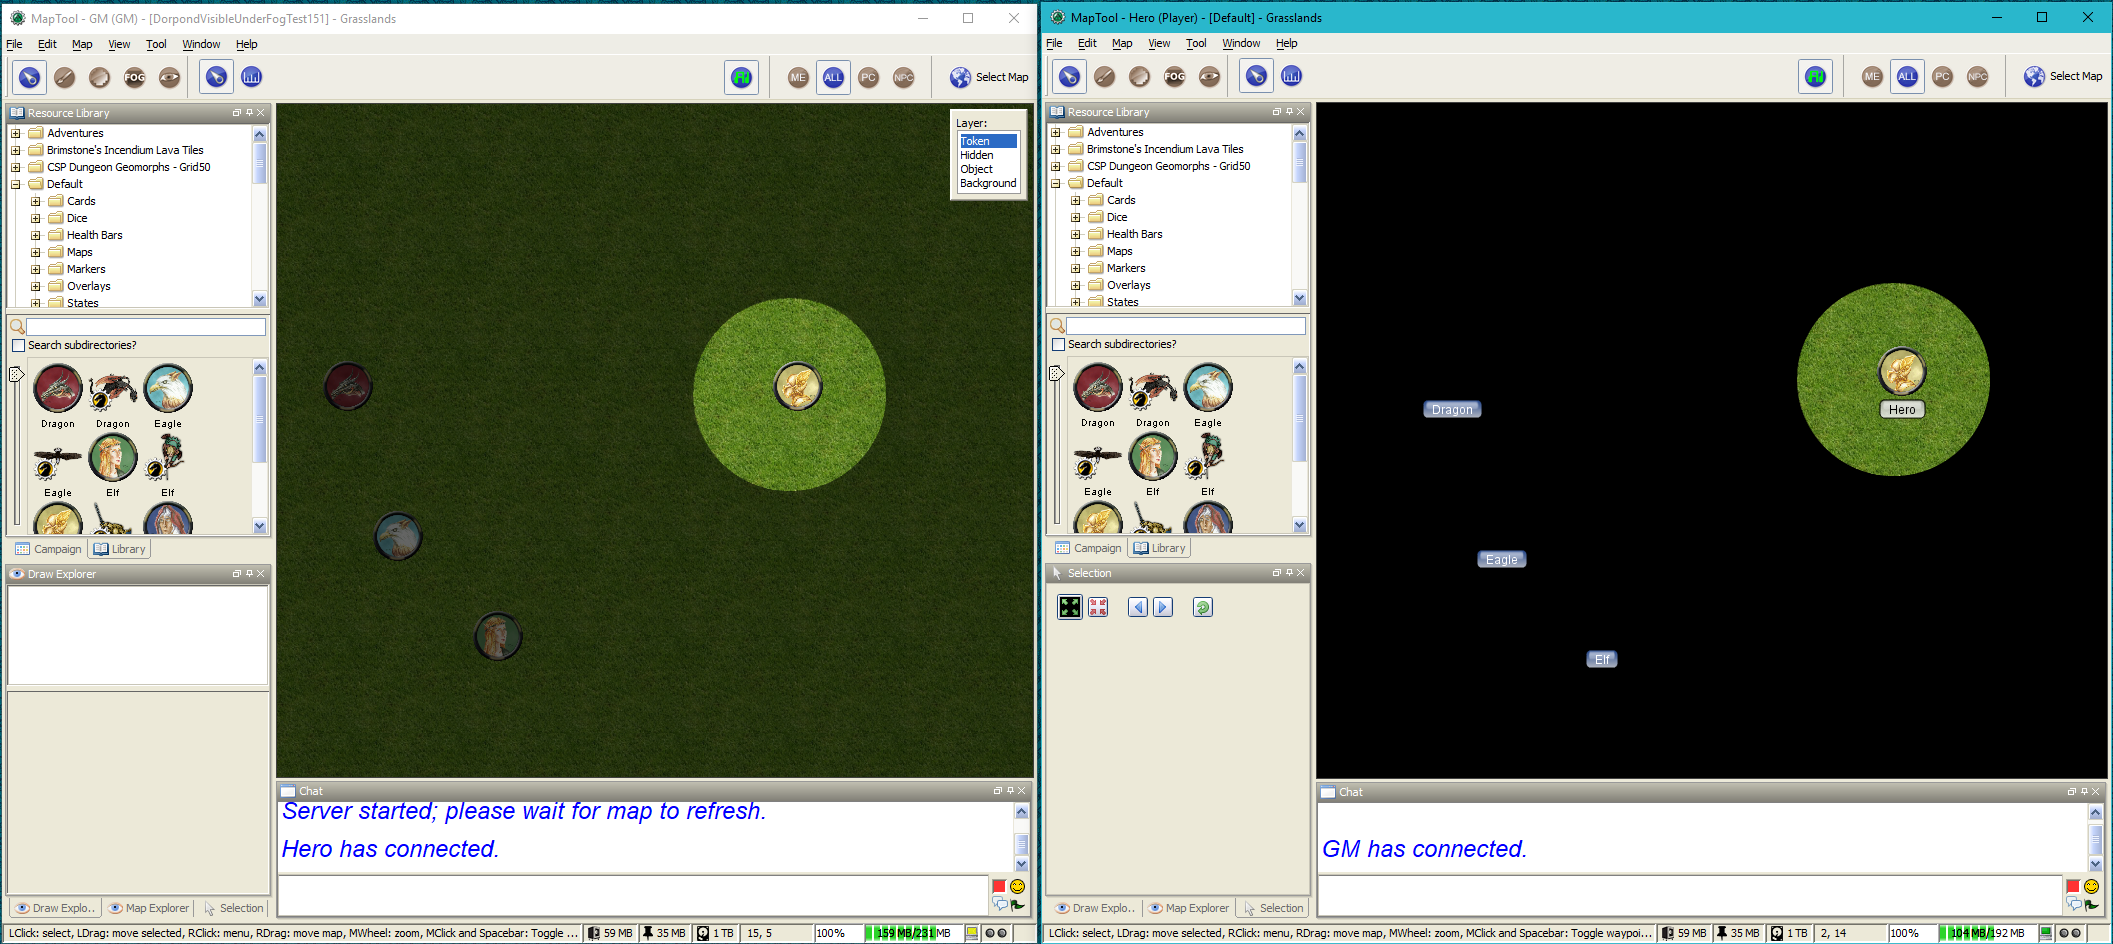Go to next token with blue right arrow
The width and height of the screenshot is (2113, 944).
click(1163, 607)
